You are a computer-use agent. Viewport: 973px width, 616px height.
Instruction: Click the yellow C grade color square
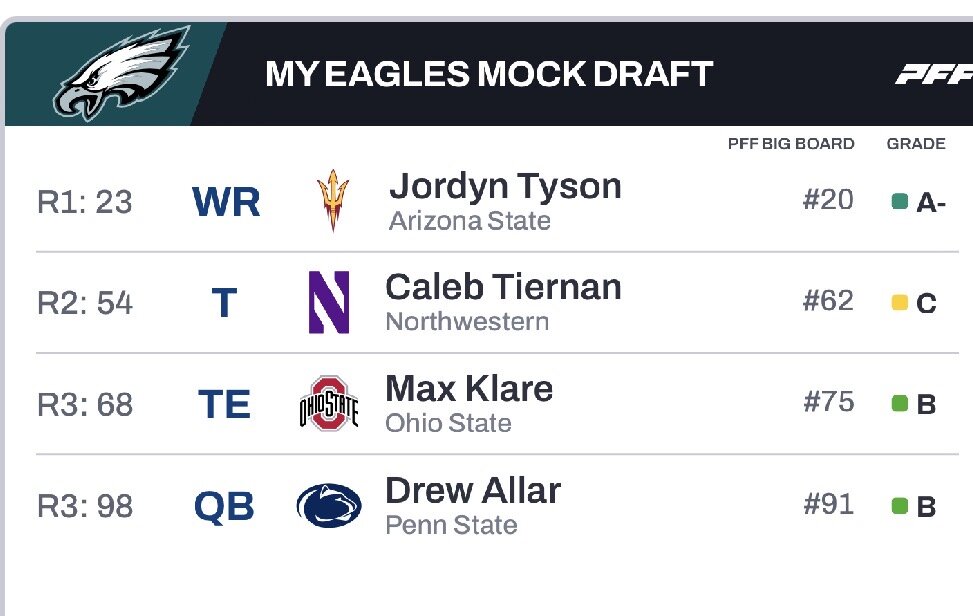point(899,302)
